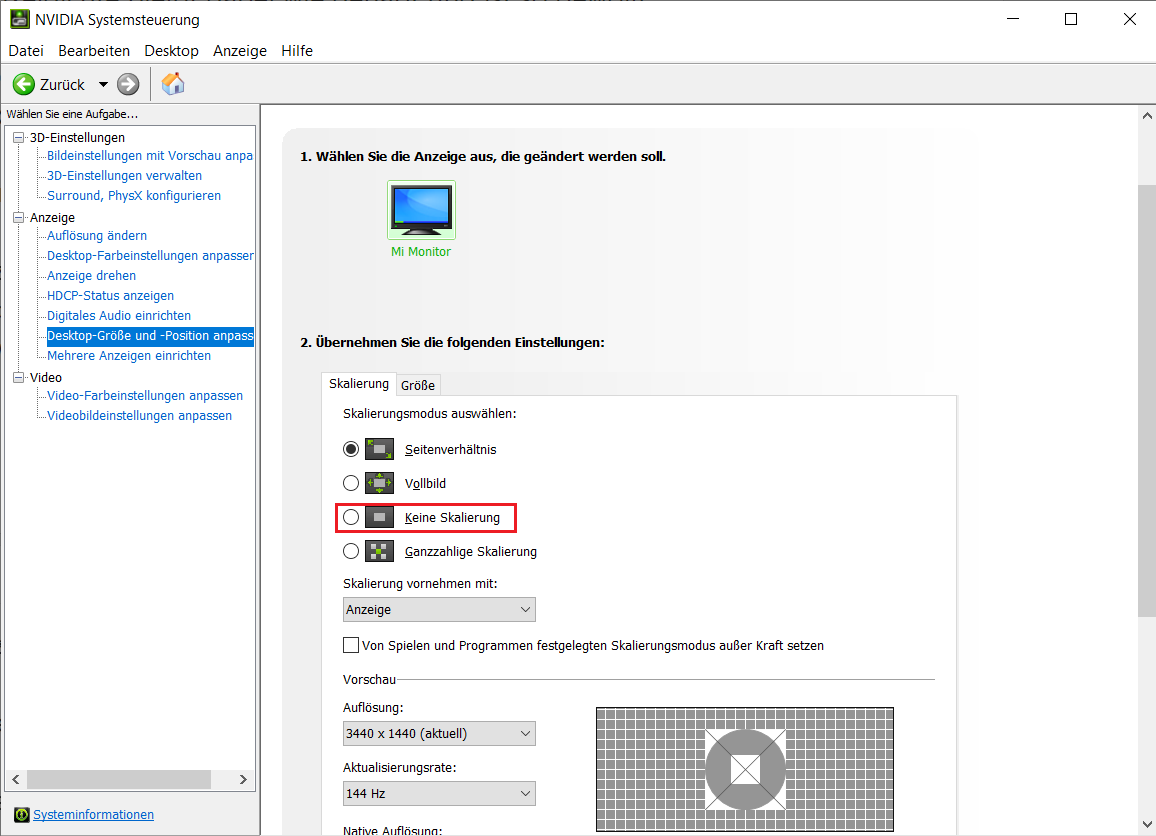Image resolution: width=1156 pixels, height=836 pixels.
Task: Open Video-Farbeinstellungen anpassen
Action: point(145,395)
